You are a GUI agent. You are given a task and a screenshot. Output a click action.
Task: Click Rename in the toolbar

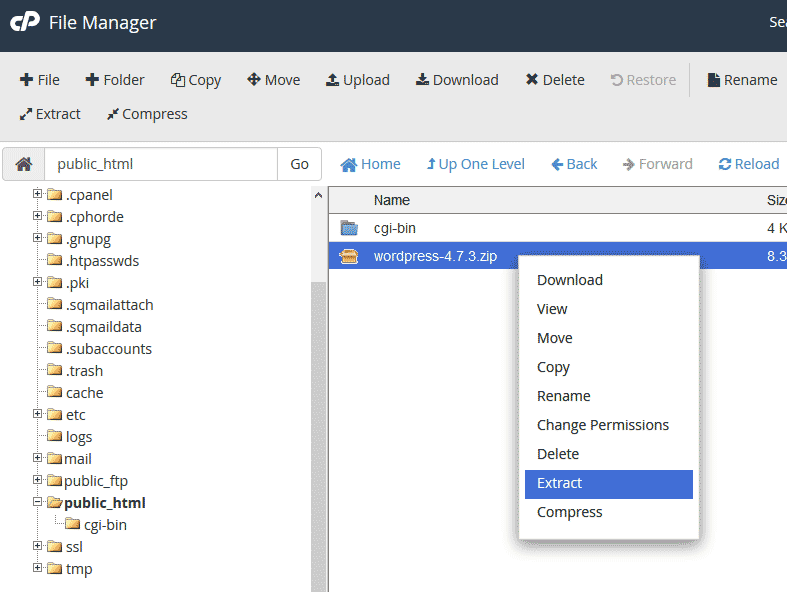pos(742,80)
